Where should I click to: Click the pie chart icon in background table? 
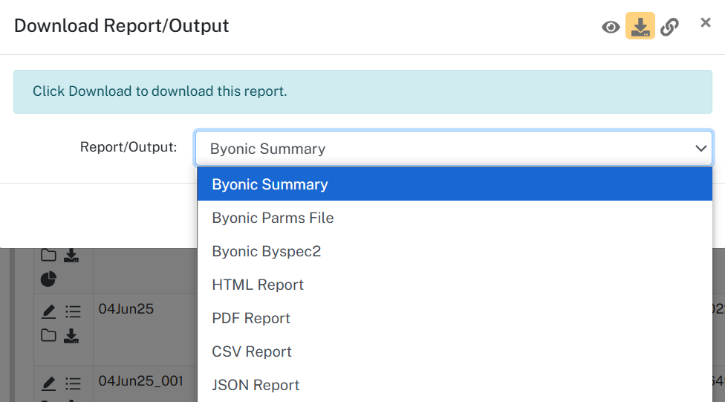[x=49, y=279]
